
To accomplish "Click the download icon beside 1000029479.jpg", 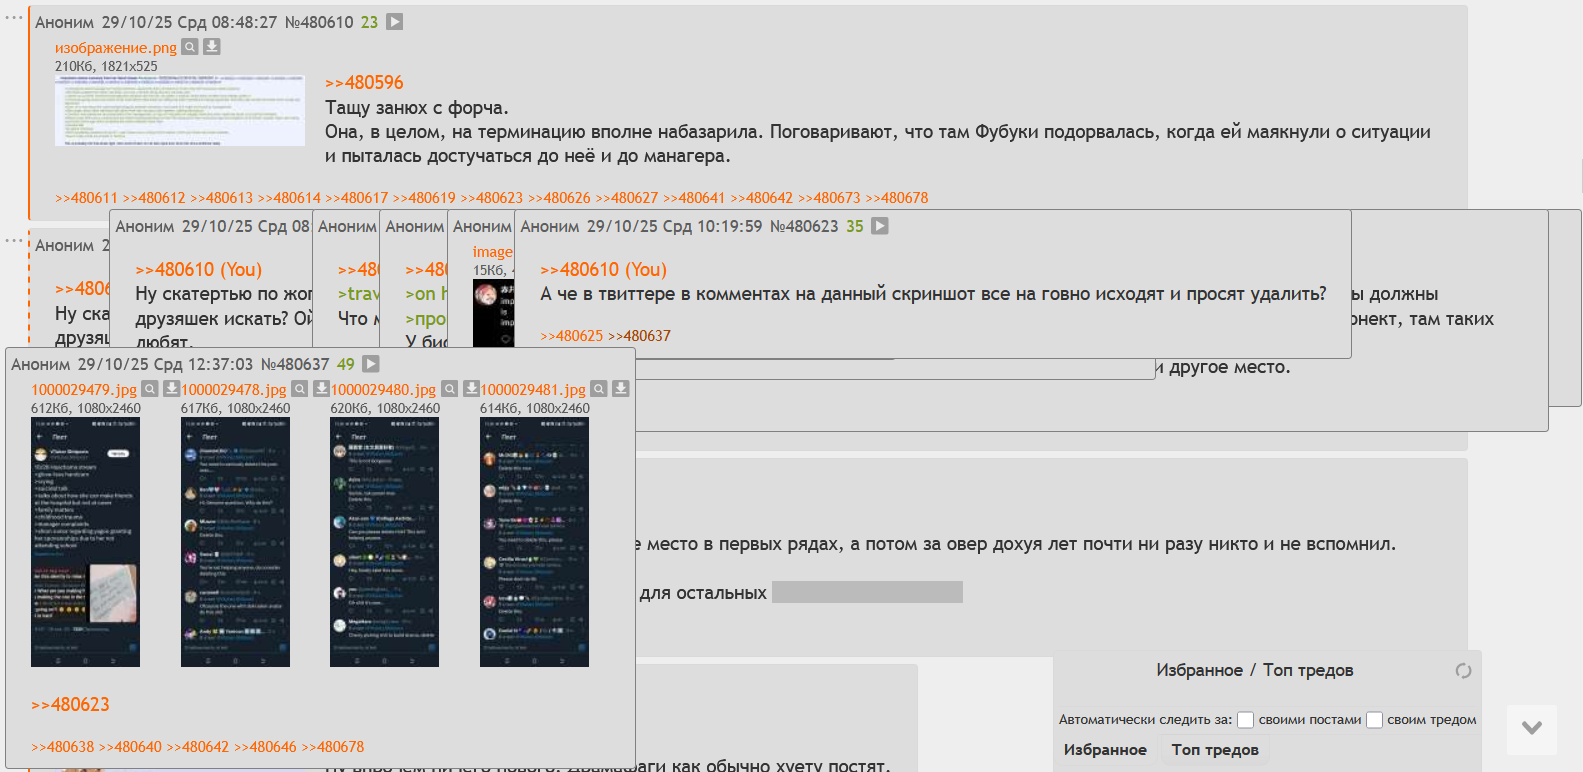I will click(x=172, y=389).
